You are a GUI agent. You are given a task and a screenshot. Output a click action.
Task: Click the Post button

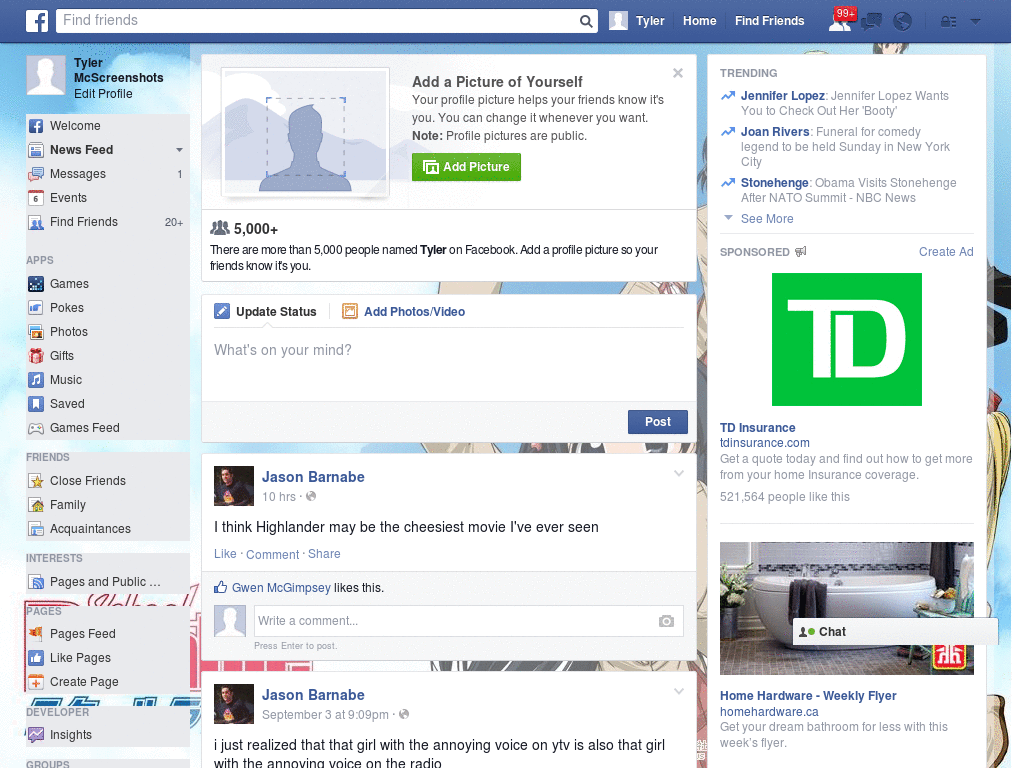658,422
